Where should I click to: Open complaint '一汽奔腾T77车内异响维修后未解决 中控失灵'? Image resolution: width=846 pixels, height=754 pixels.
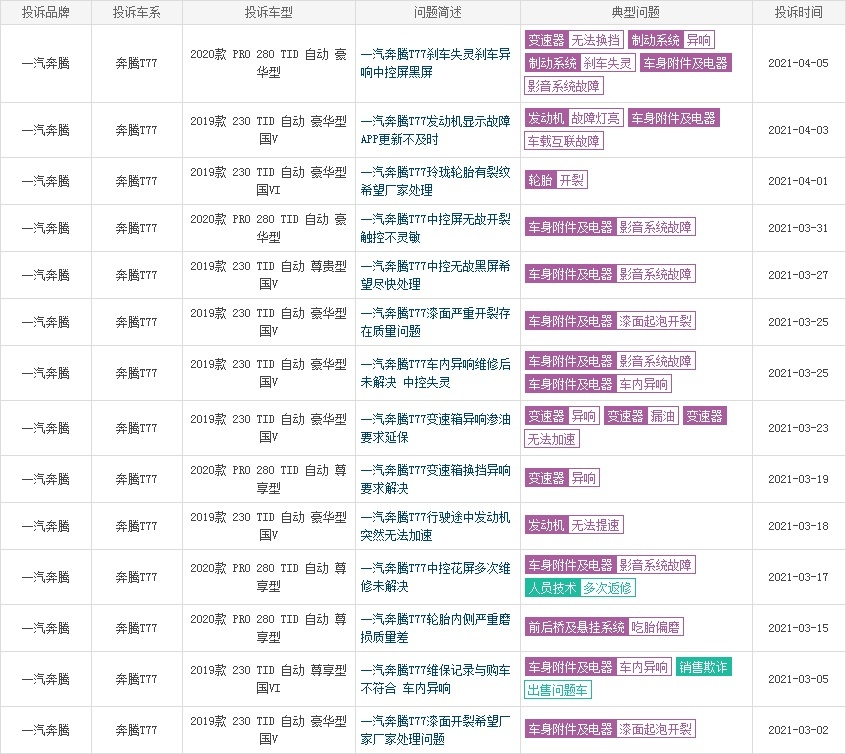click(435, 373)
